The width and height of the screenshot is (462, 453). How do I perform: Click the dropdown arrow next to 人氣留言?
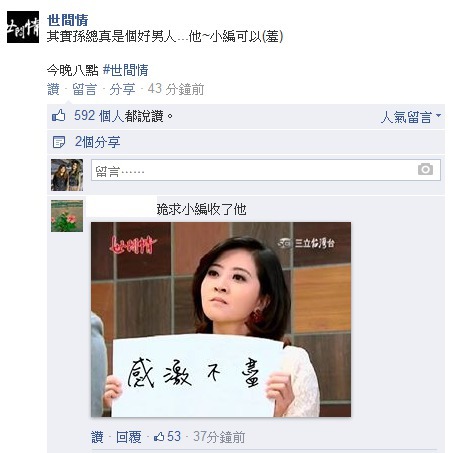point(438,115)
